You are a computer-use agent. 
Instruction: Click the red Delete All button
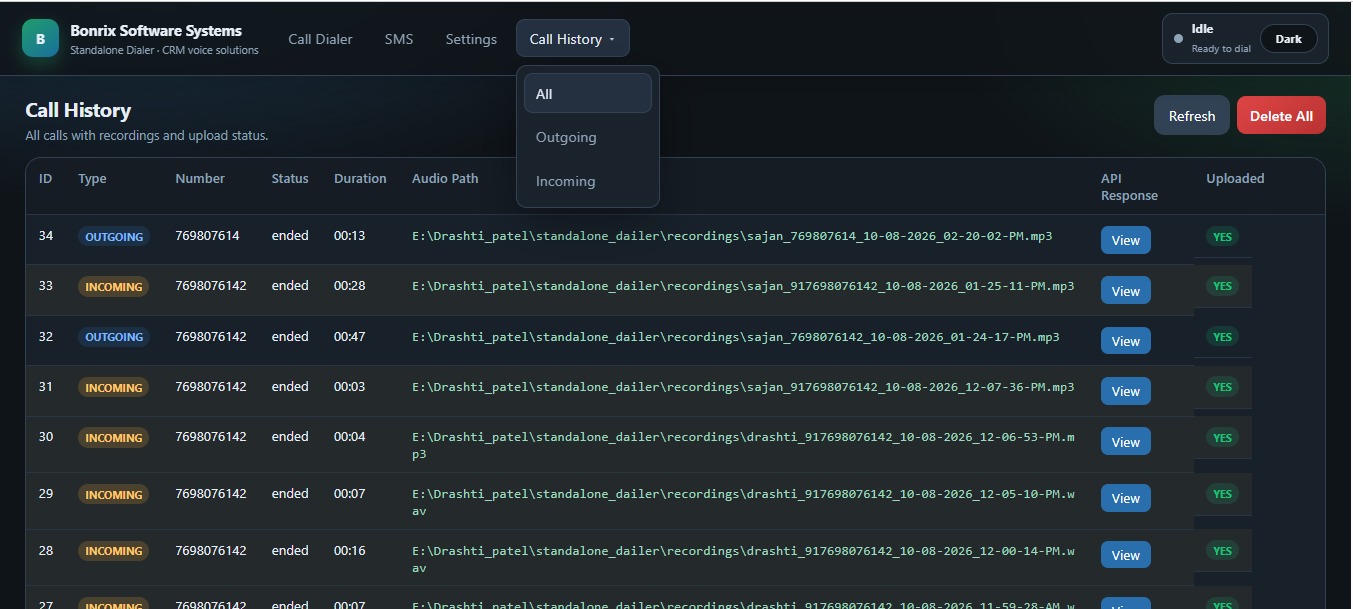click(1281, 115)
